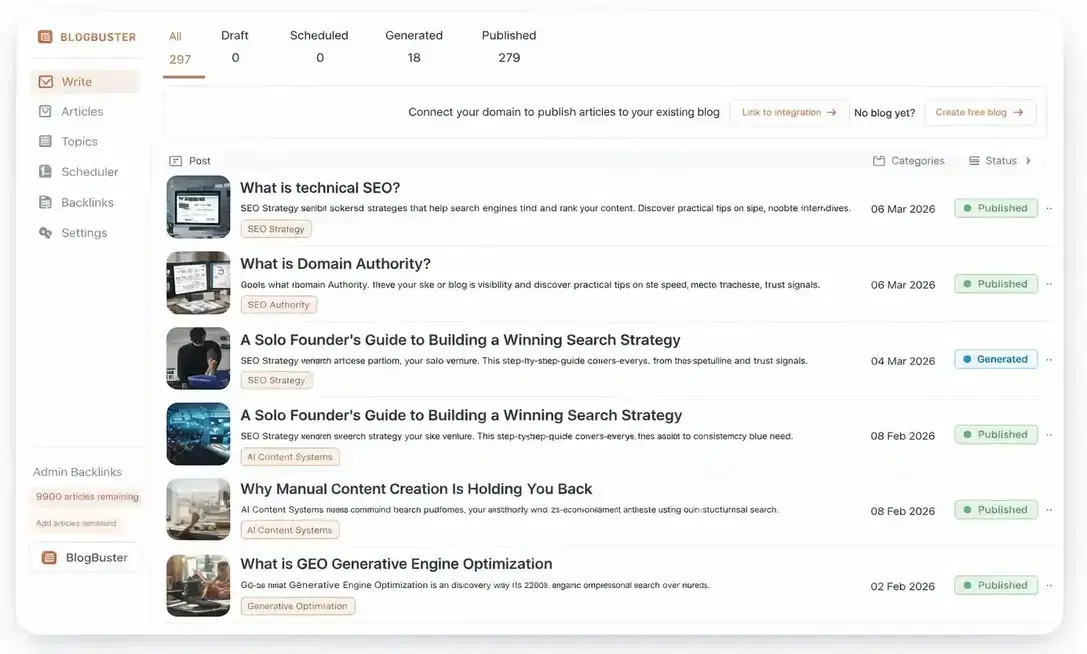Toggle the Published status badge on first article
The image size is (1087, 654).
pos(995,207)
